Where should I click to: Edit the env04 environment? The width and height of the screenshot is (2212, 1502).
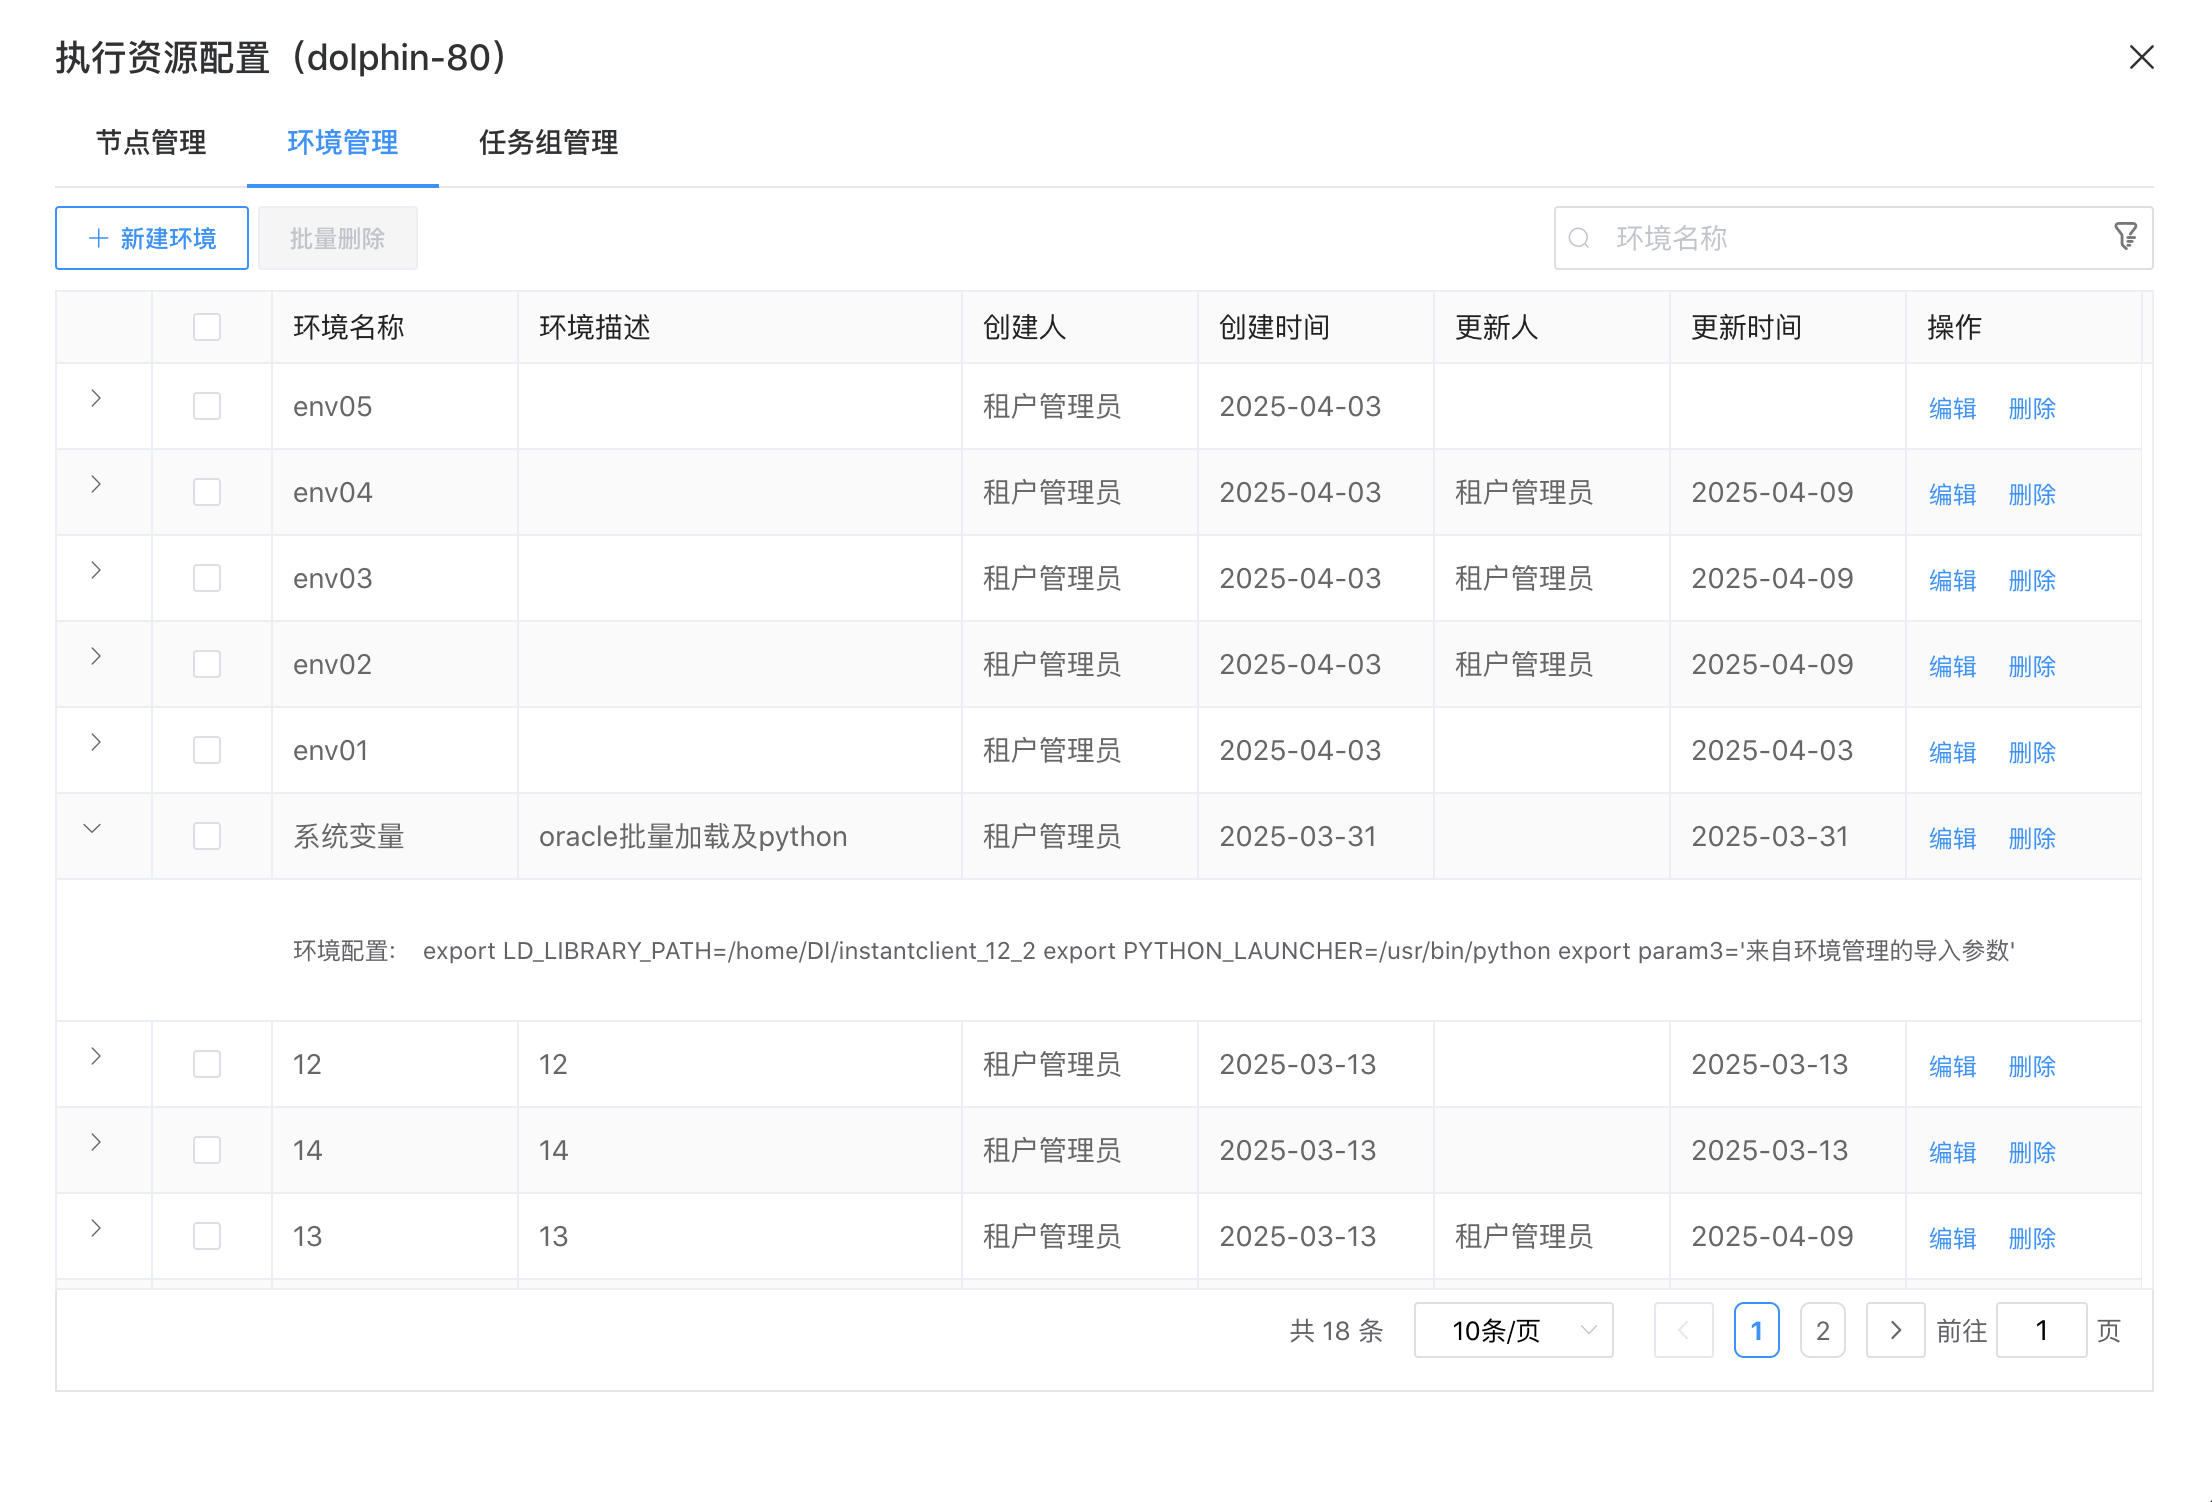click(x=1951, y=493)
